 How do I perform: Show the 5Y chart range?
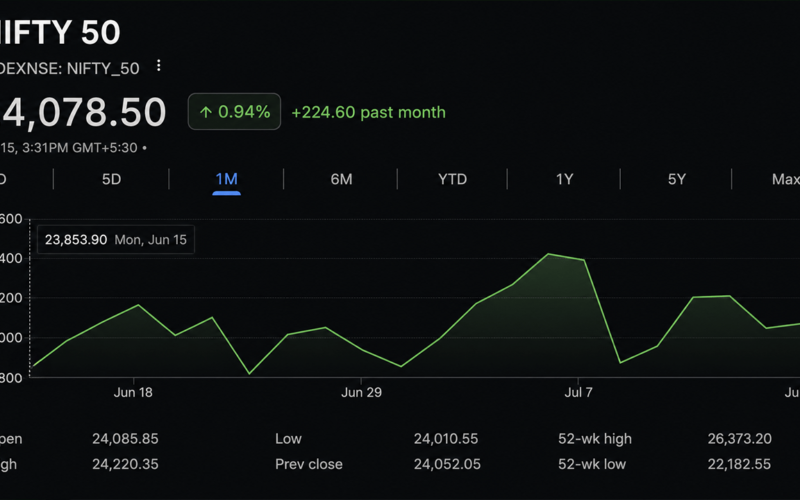[x=677, y=179]
